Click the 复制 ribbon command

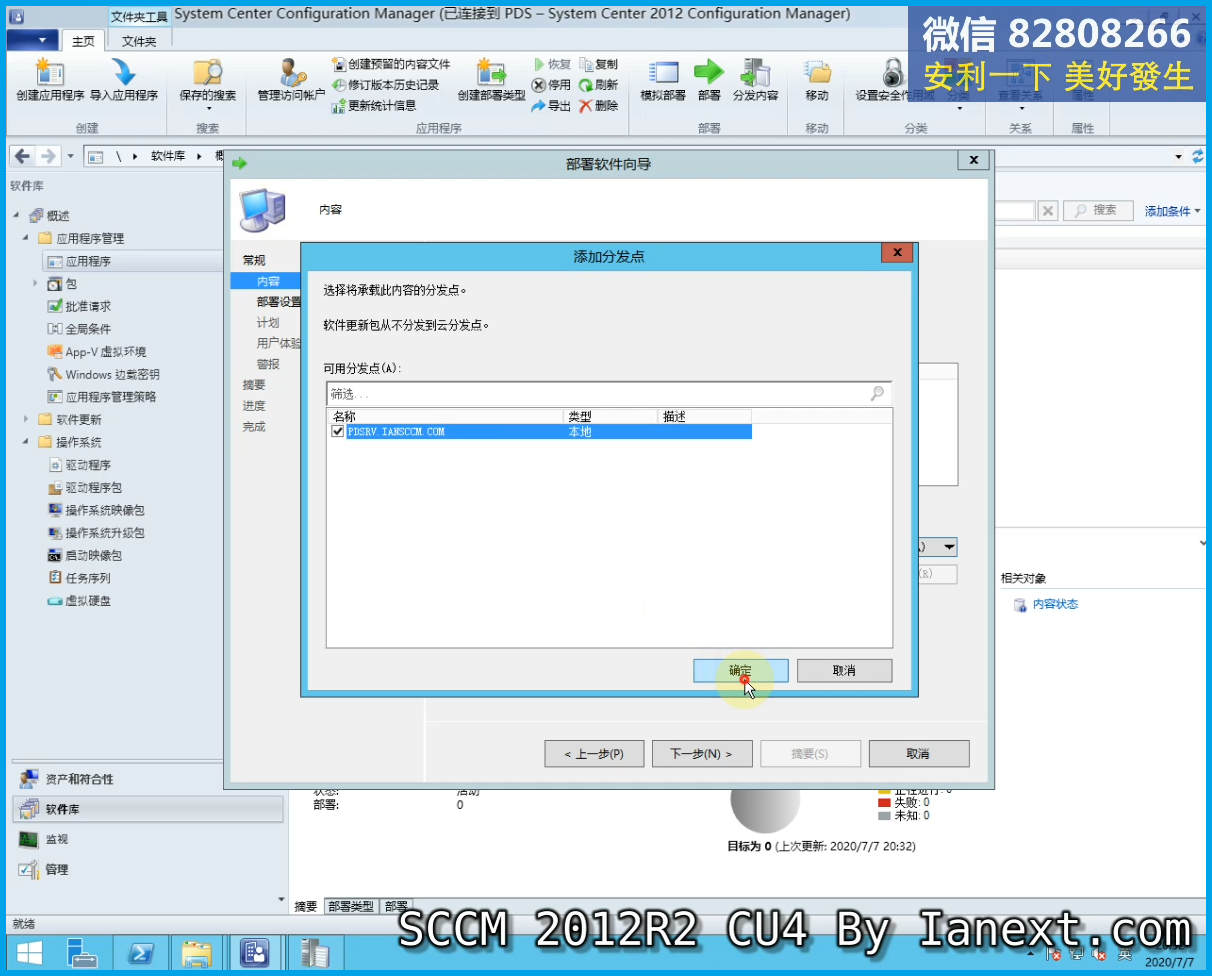pyautogui.click(x=598, y=64)
